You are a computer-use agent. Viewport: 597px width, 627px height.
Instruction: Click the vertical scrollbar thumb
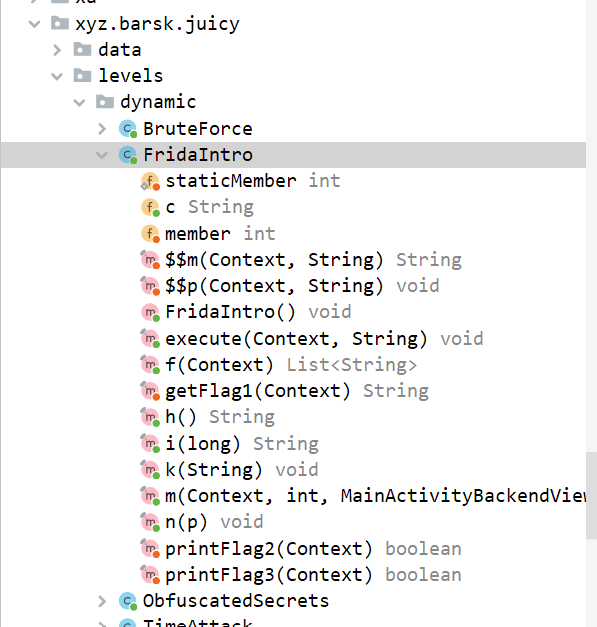(591, 496)
